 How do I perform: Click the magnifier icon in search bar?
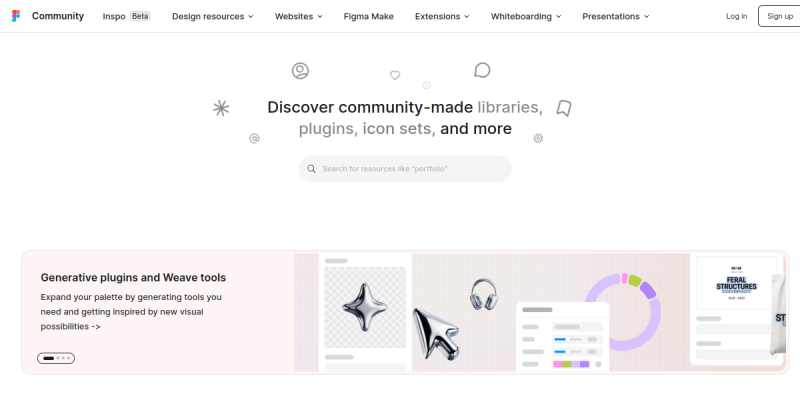311,169
